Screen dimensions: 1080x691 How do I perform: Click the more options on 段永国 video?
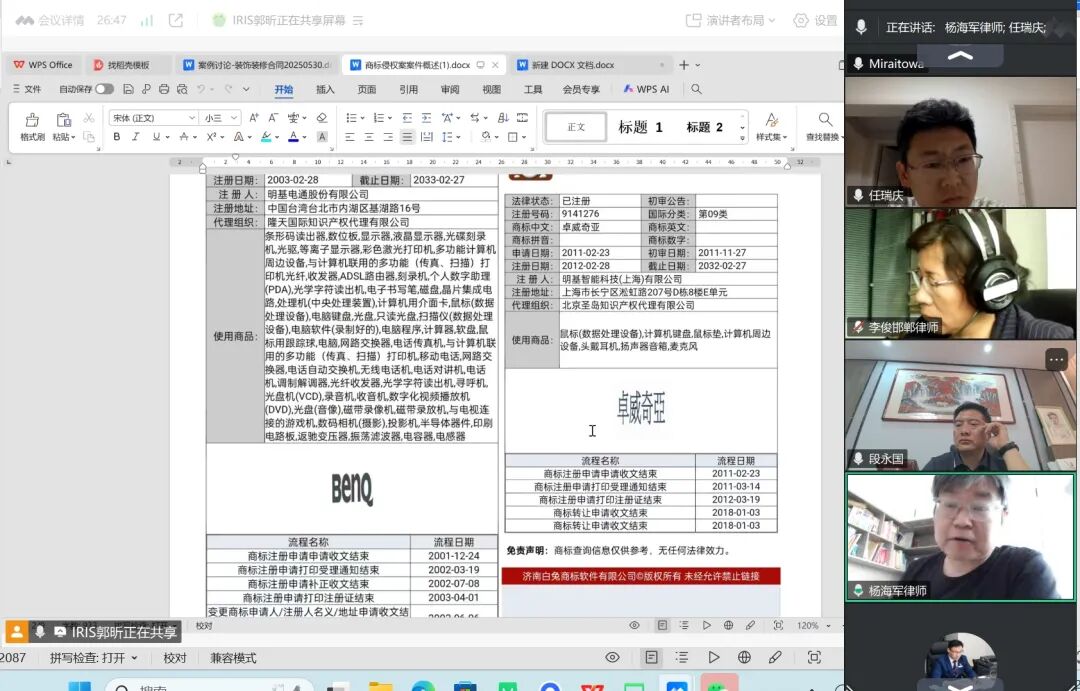(x=1056, y=360)
